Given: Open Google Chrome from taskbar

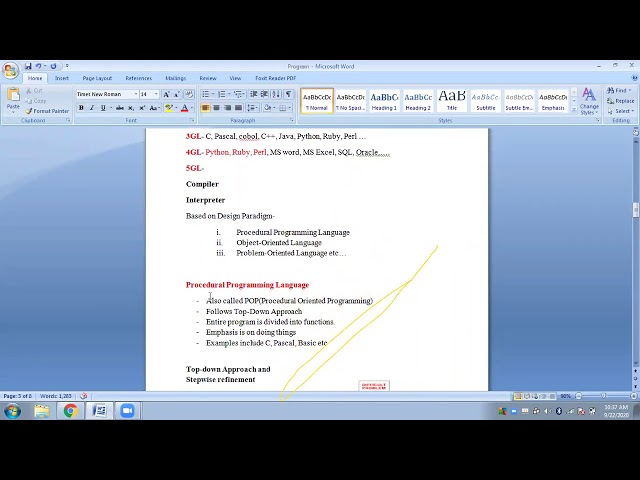Looking at the screenshot, I should (70, 411).
